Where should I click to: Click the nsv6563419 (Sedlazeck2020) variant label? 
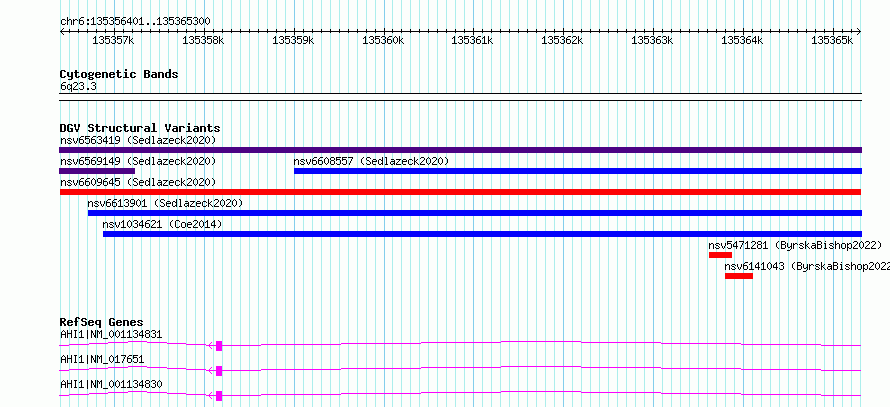tap(138, 140)
